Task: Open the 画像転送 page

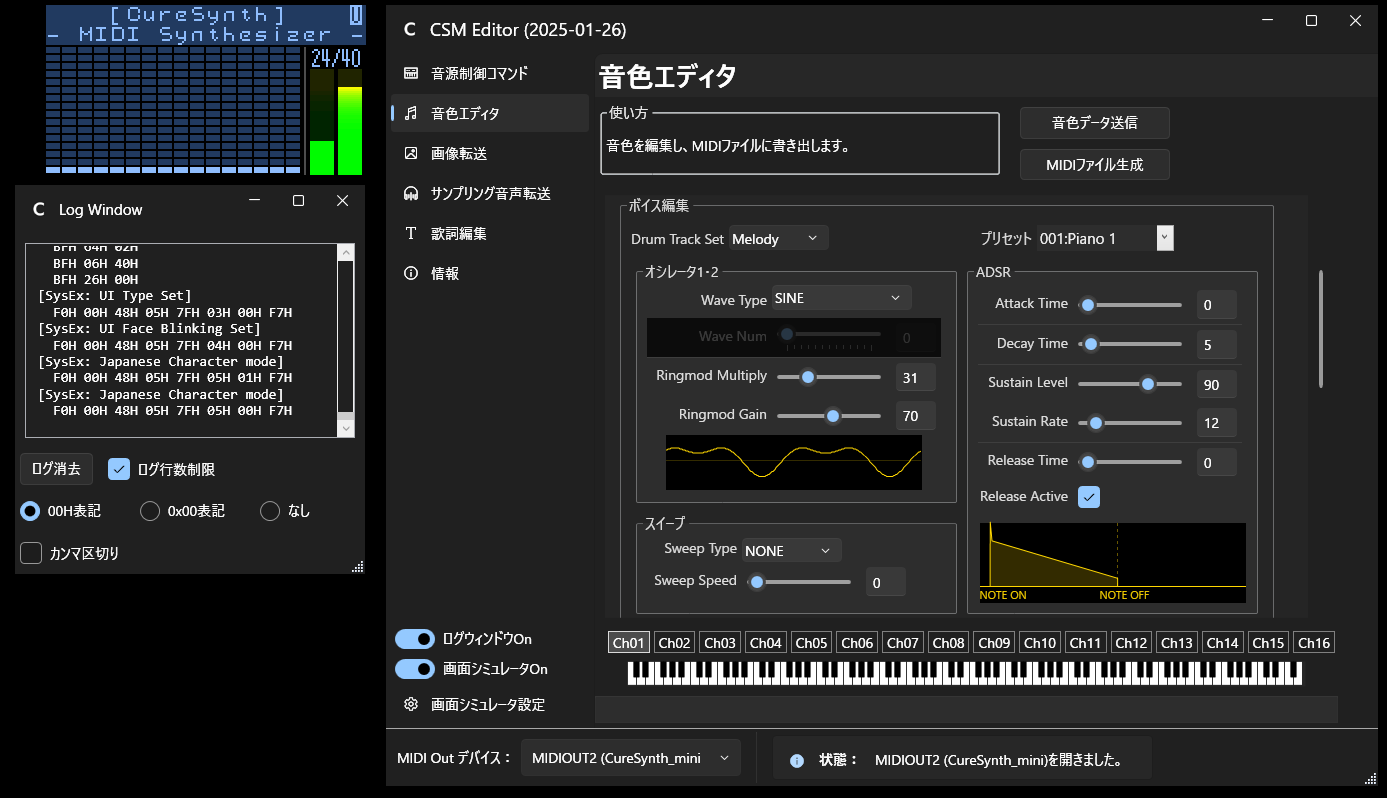Action: [x=490, y=153]
